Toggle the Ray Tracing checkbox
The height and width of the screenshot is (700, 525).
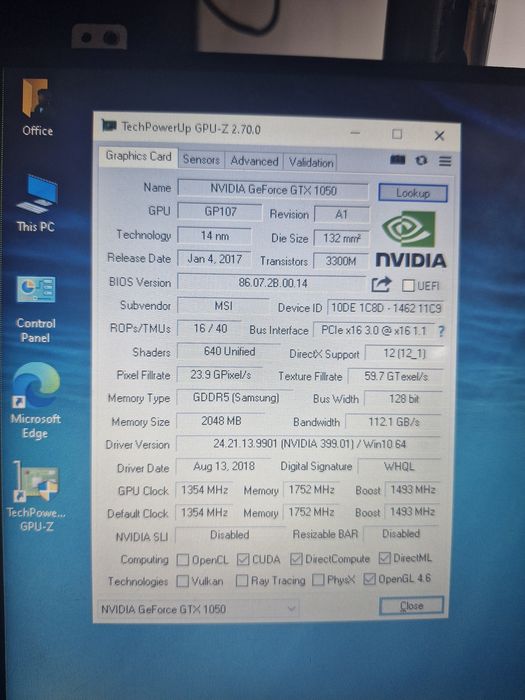coord(242,580)
